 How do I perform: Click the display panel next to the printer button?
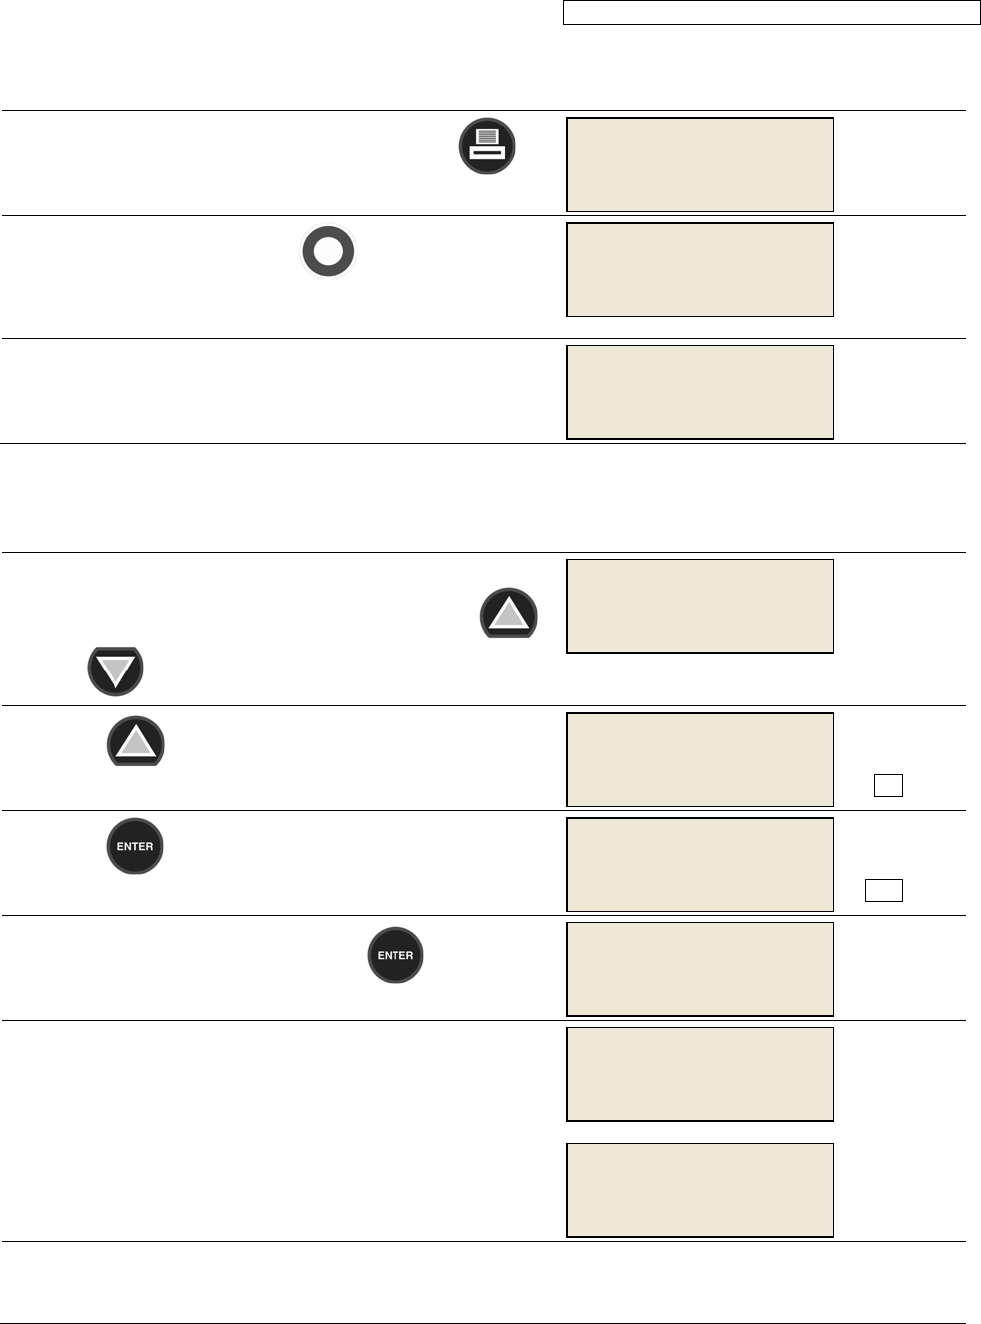point(700,165)
